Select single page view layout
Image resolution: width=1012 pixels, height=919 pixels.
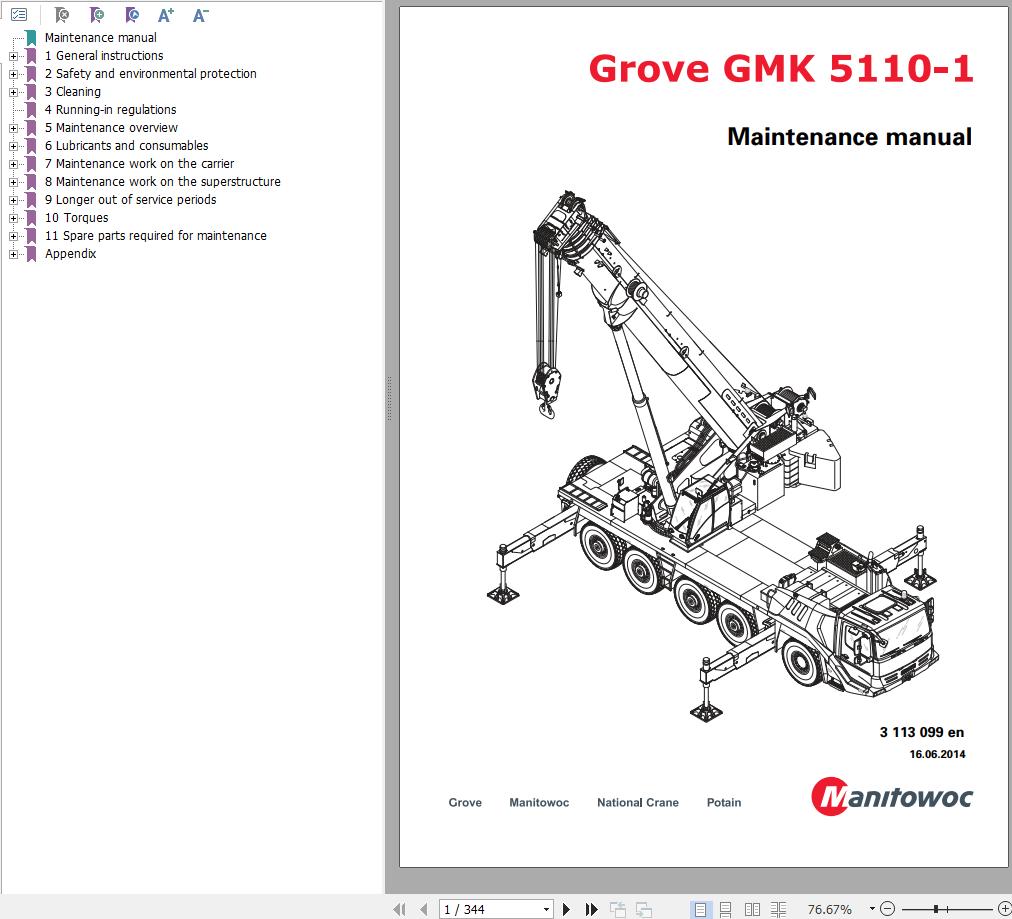[x=700, y=909]
